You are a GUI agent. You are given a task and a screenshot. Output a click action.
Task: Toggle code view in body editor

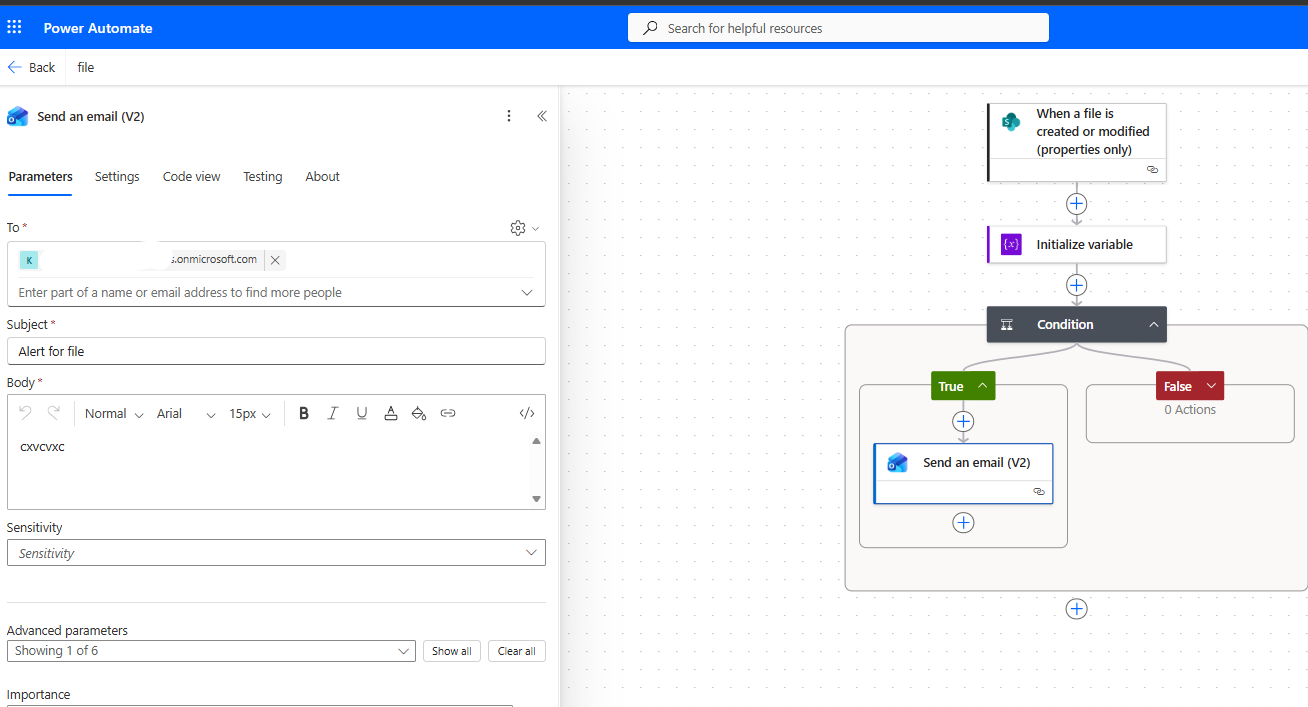tap(527, 413)
